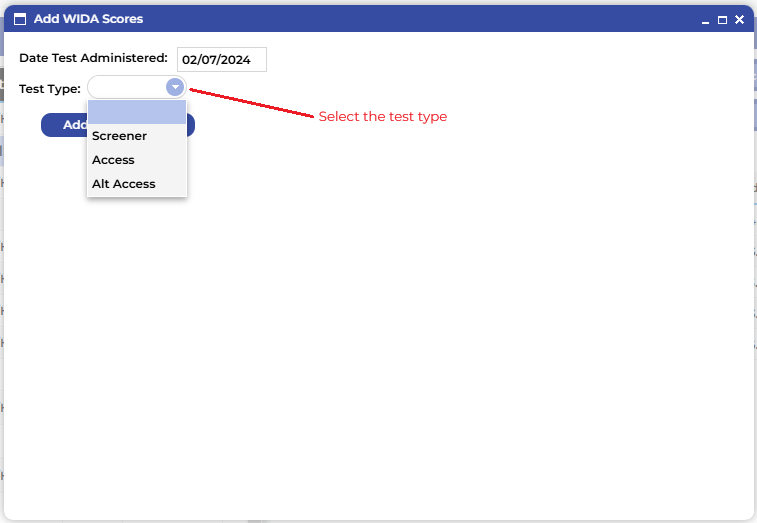The height and width of the screenshot is (523, 757).
Task: Click the Test Type label
Action: pos(50,89)
